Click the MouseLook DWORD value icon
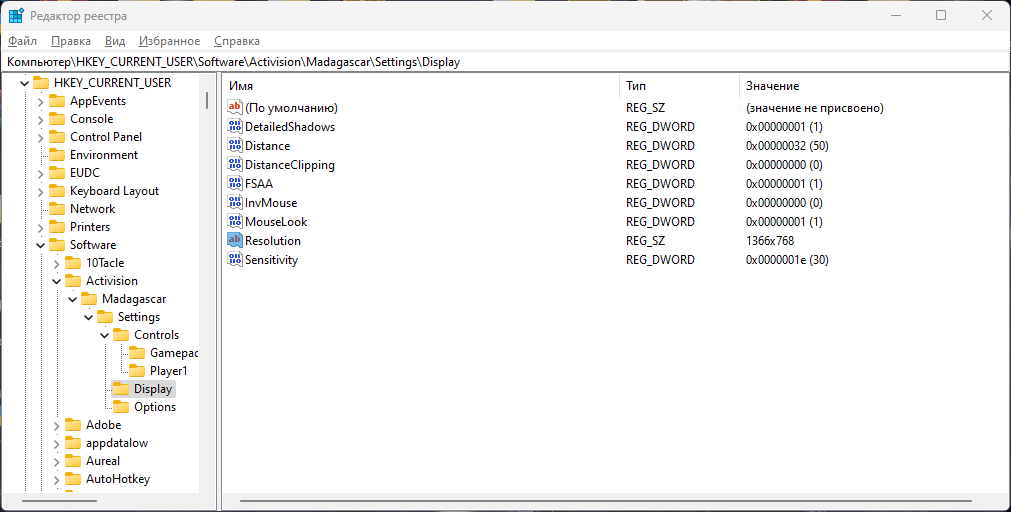This screenshot has width=1011, height=512. pos(235,222)
